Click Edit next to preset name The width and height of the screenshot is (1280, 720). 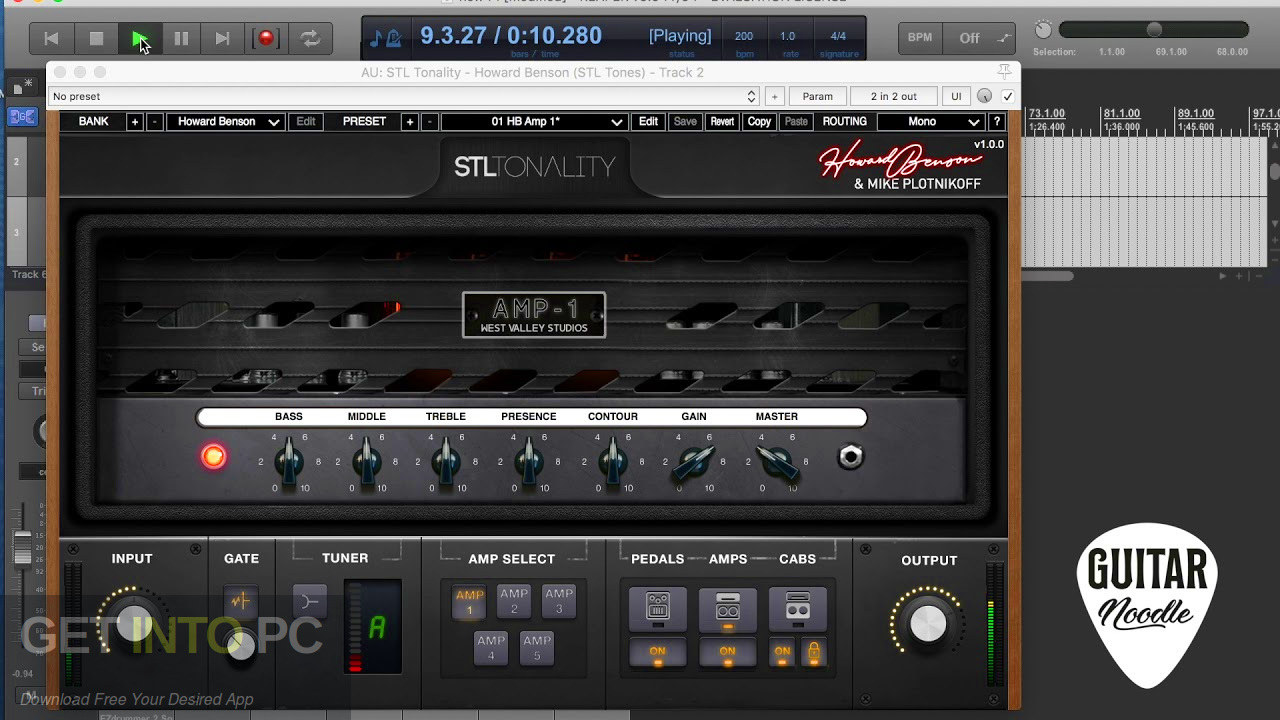click(x=648, y=122)
